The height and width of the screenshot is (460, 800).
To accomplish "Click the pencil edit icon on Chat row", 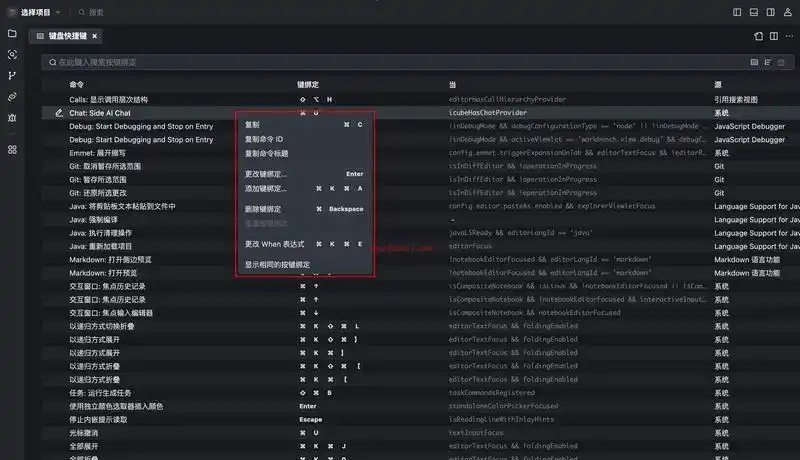I will [x=59, y=113].
